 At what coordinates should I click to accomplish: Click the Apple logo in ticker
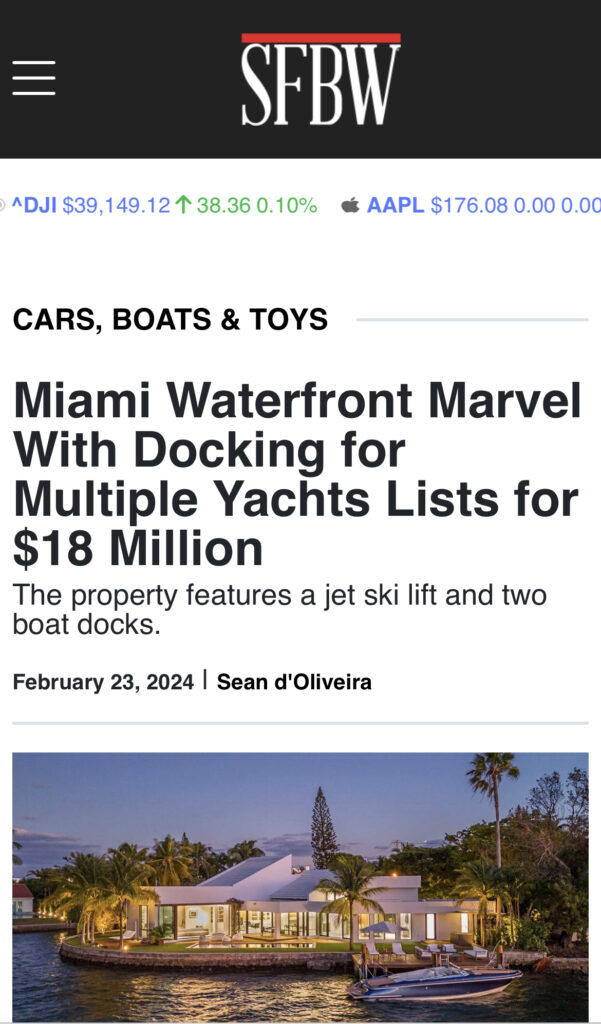pyautogui.click(x=350, y=206)
